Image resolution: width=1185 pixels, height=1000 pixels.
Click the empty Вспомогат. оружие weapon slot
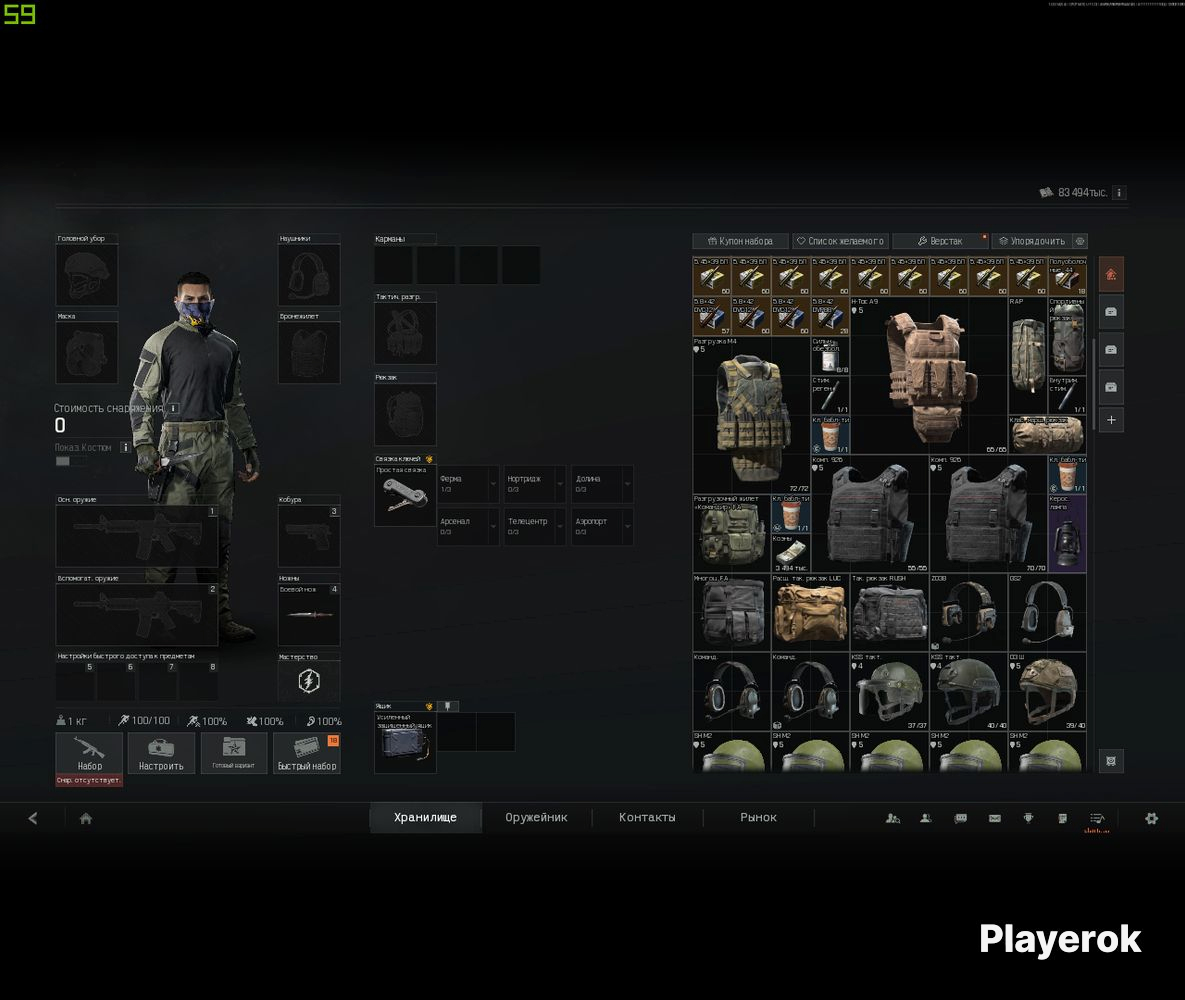coord(137,615)
